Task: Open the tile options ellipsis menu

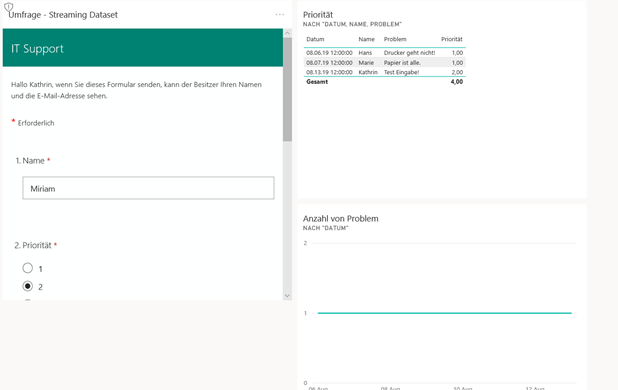Action: [280, 15]
